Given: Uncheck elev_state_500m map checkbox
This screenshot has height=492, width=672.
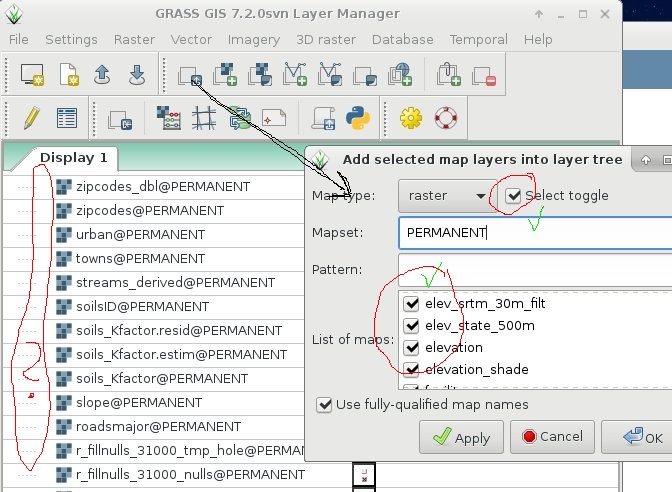Looking at the screenshot, I should [x=411, y=326].
